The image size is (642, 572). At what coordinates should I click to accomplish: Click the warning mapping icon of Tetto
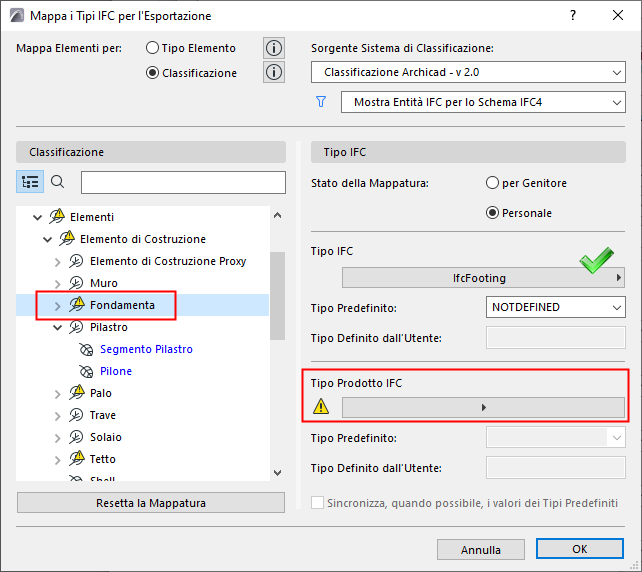click(x=77, y=459)
